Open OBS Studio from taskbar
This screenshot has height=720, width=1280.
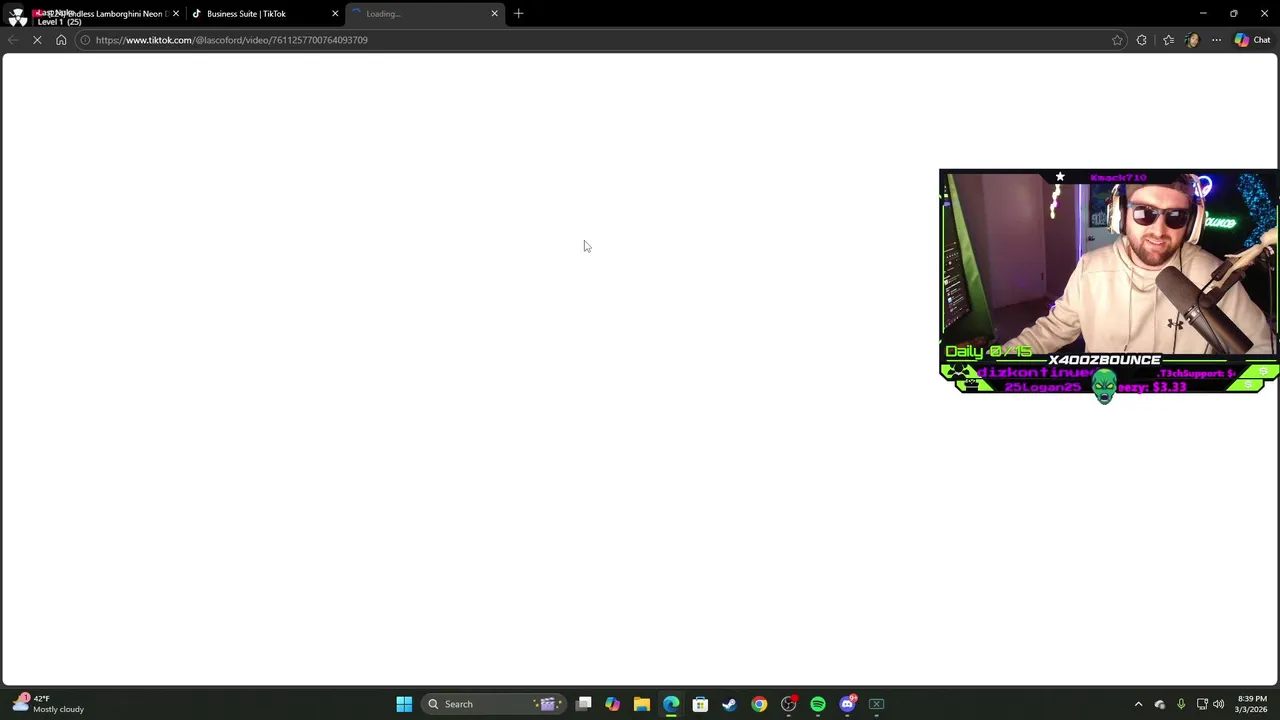[x=788, y=704]
